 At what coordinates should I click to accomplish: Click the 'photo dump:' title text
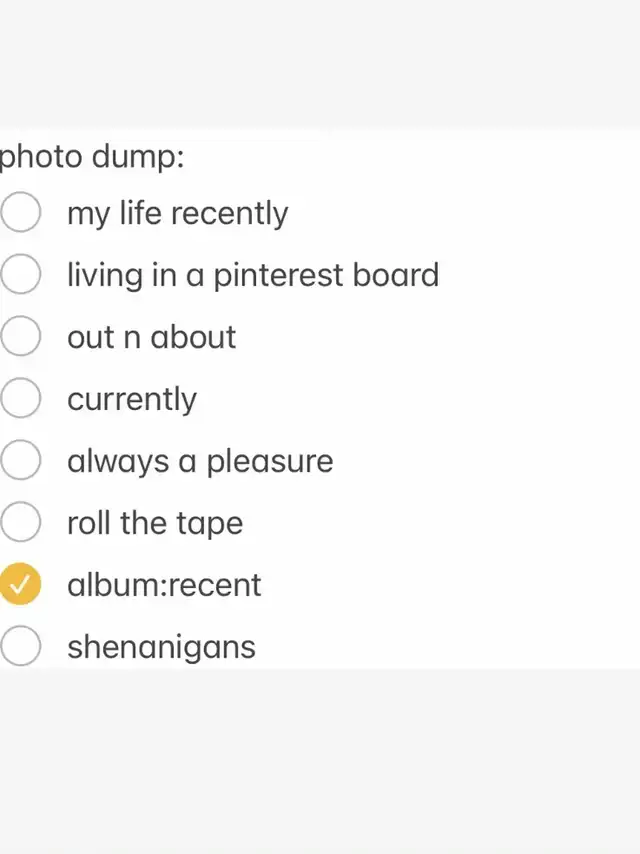pyautogui.click(x=92, y=158)
